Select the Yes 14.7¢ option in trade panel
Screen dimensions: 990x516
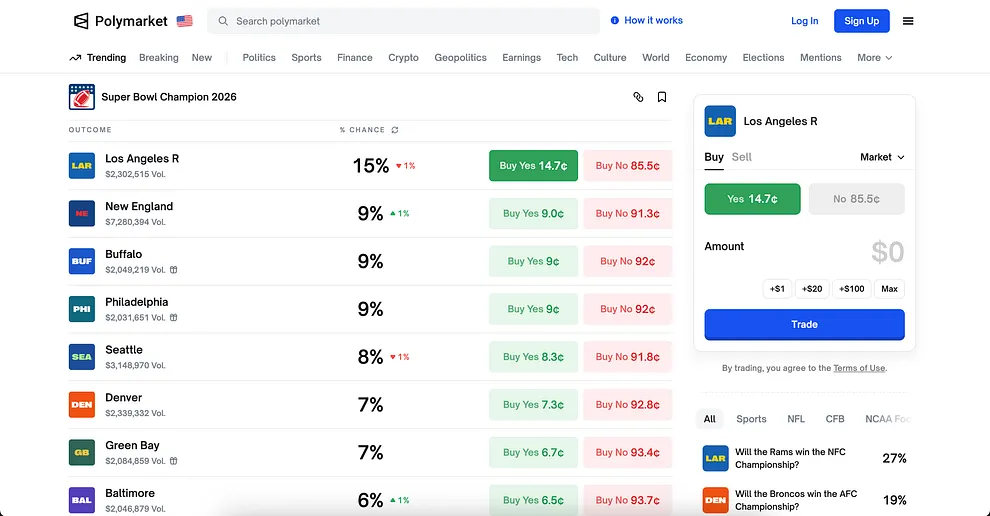pos(752,199)
